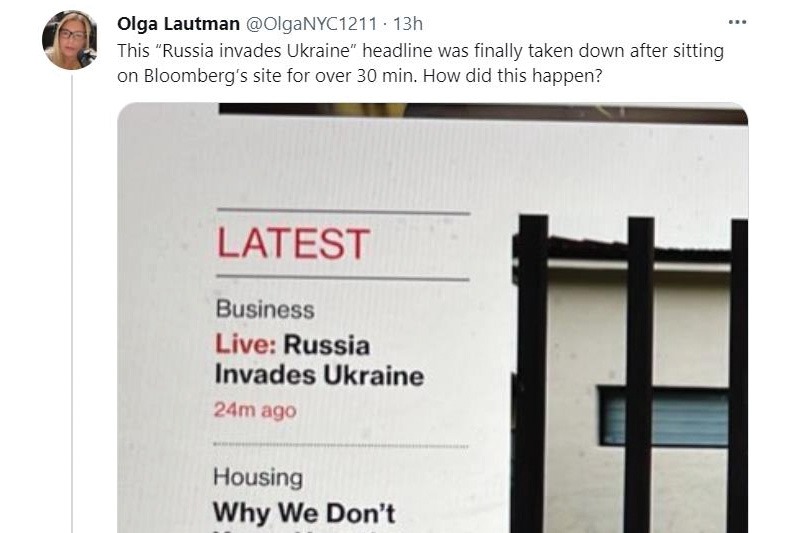
Task: Click the Live: Russia Invades Ukraine headline
Action: point(319,360)
